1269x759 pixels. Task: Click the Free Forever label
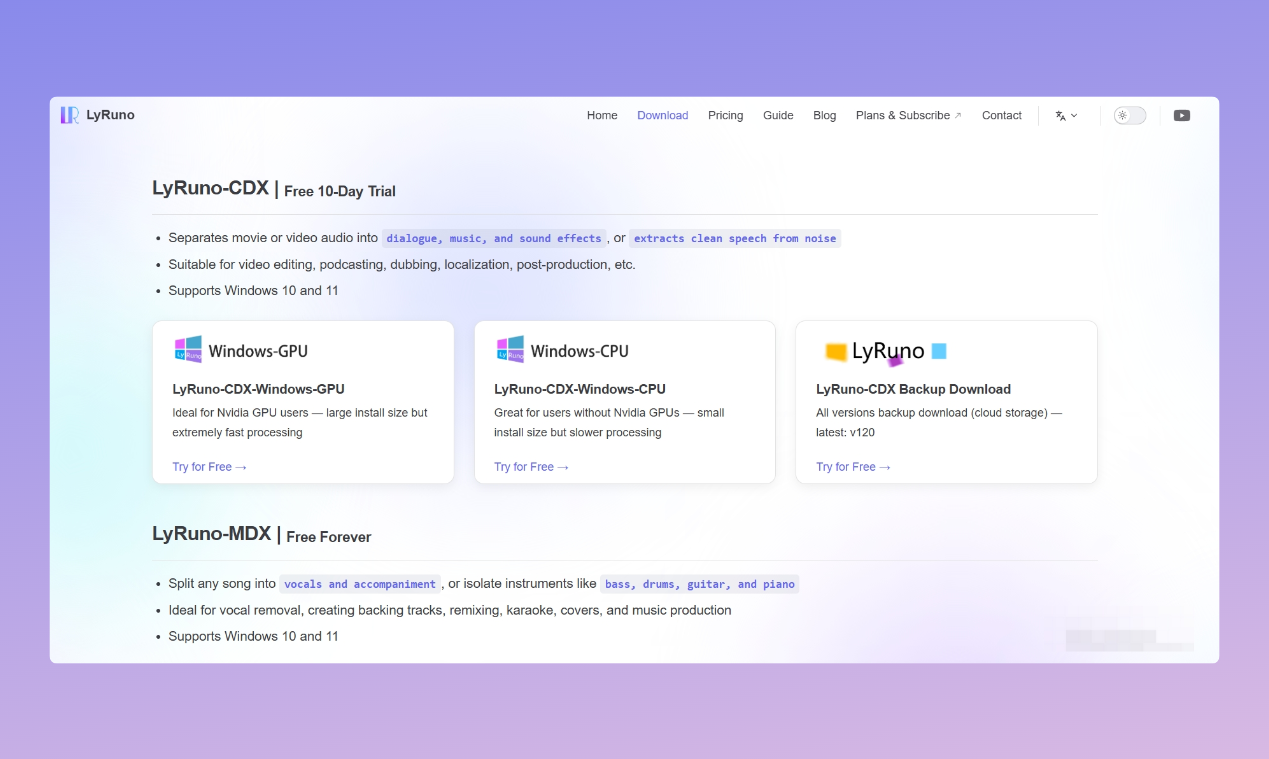(329, 537)
